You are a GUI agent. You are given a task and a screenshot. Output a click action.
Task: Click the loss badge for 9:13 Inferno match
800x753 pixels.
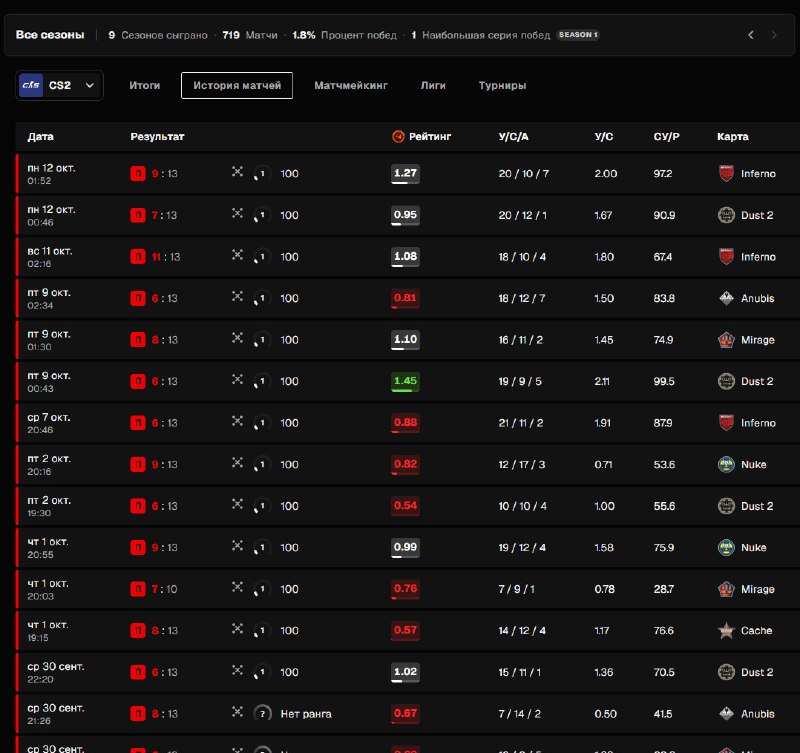(x=138, y=173)
